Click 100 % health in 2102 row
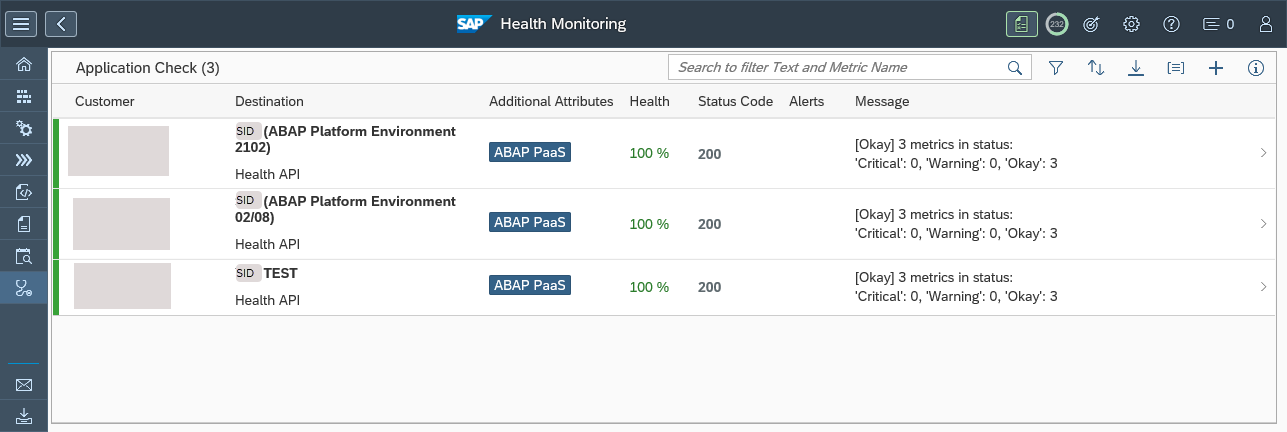The width and height of the screenshot is (1287, 432). (649, 154)
